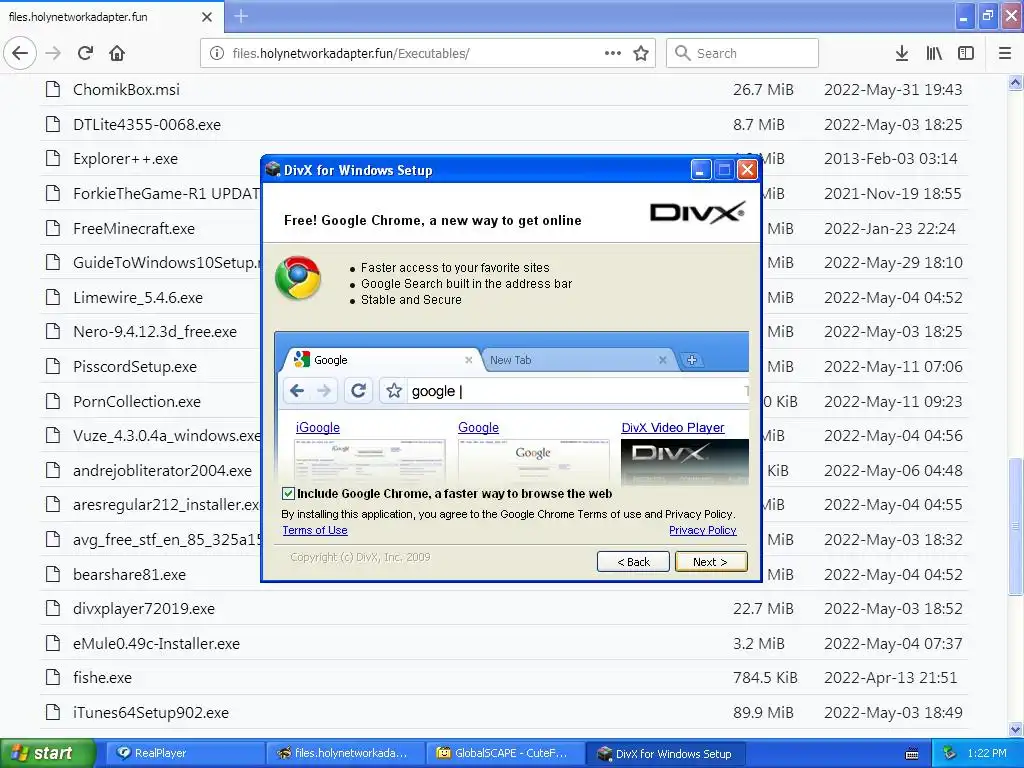This screenshot has width=1024, height=768.
Task: Click the DivX logo in installer header
Action: pos(697,213)
